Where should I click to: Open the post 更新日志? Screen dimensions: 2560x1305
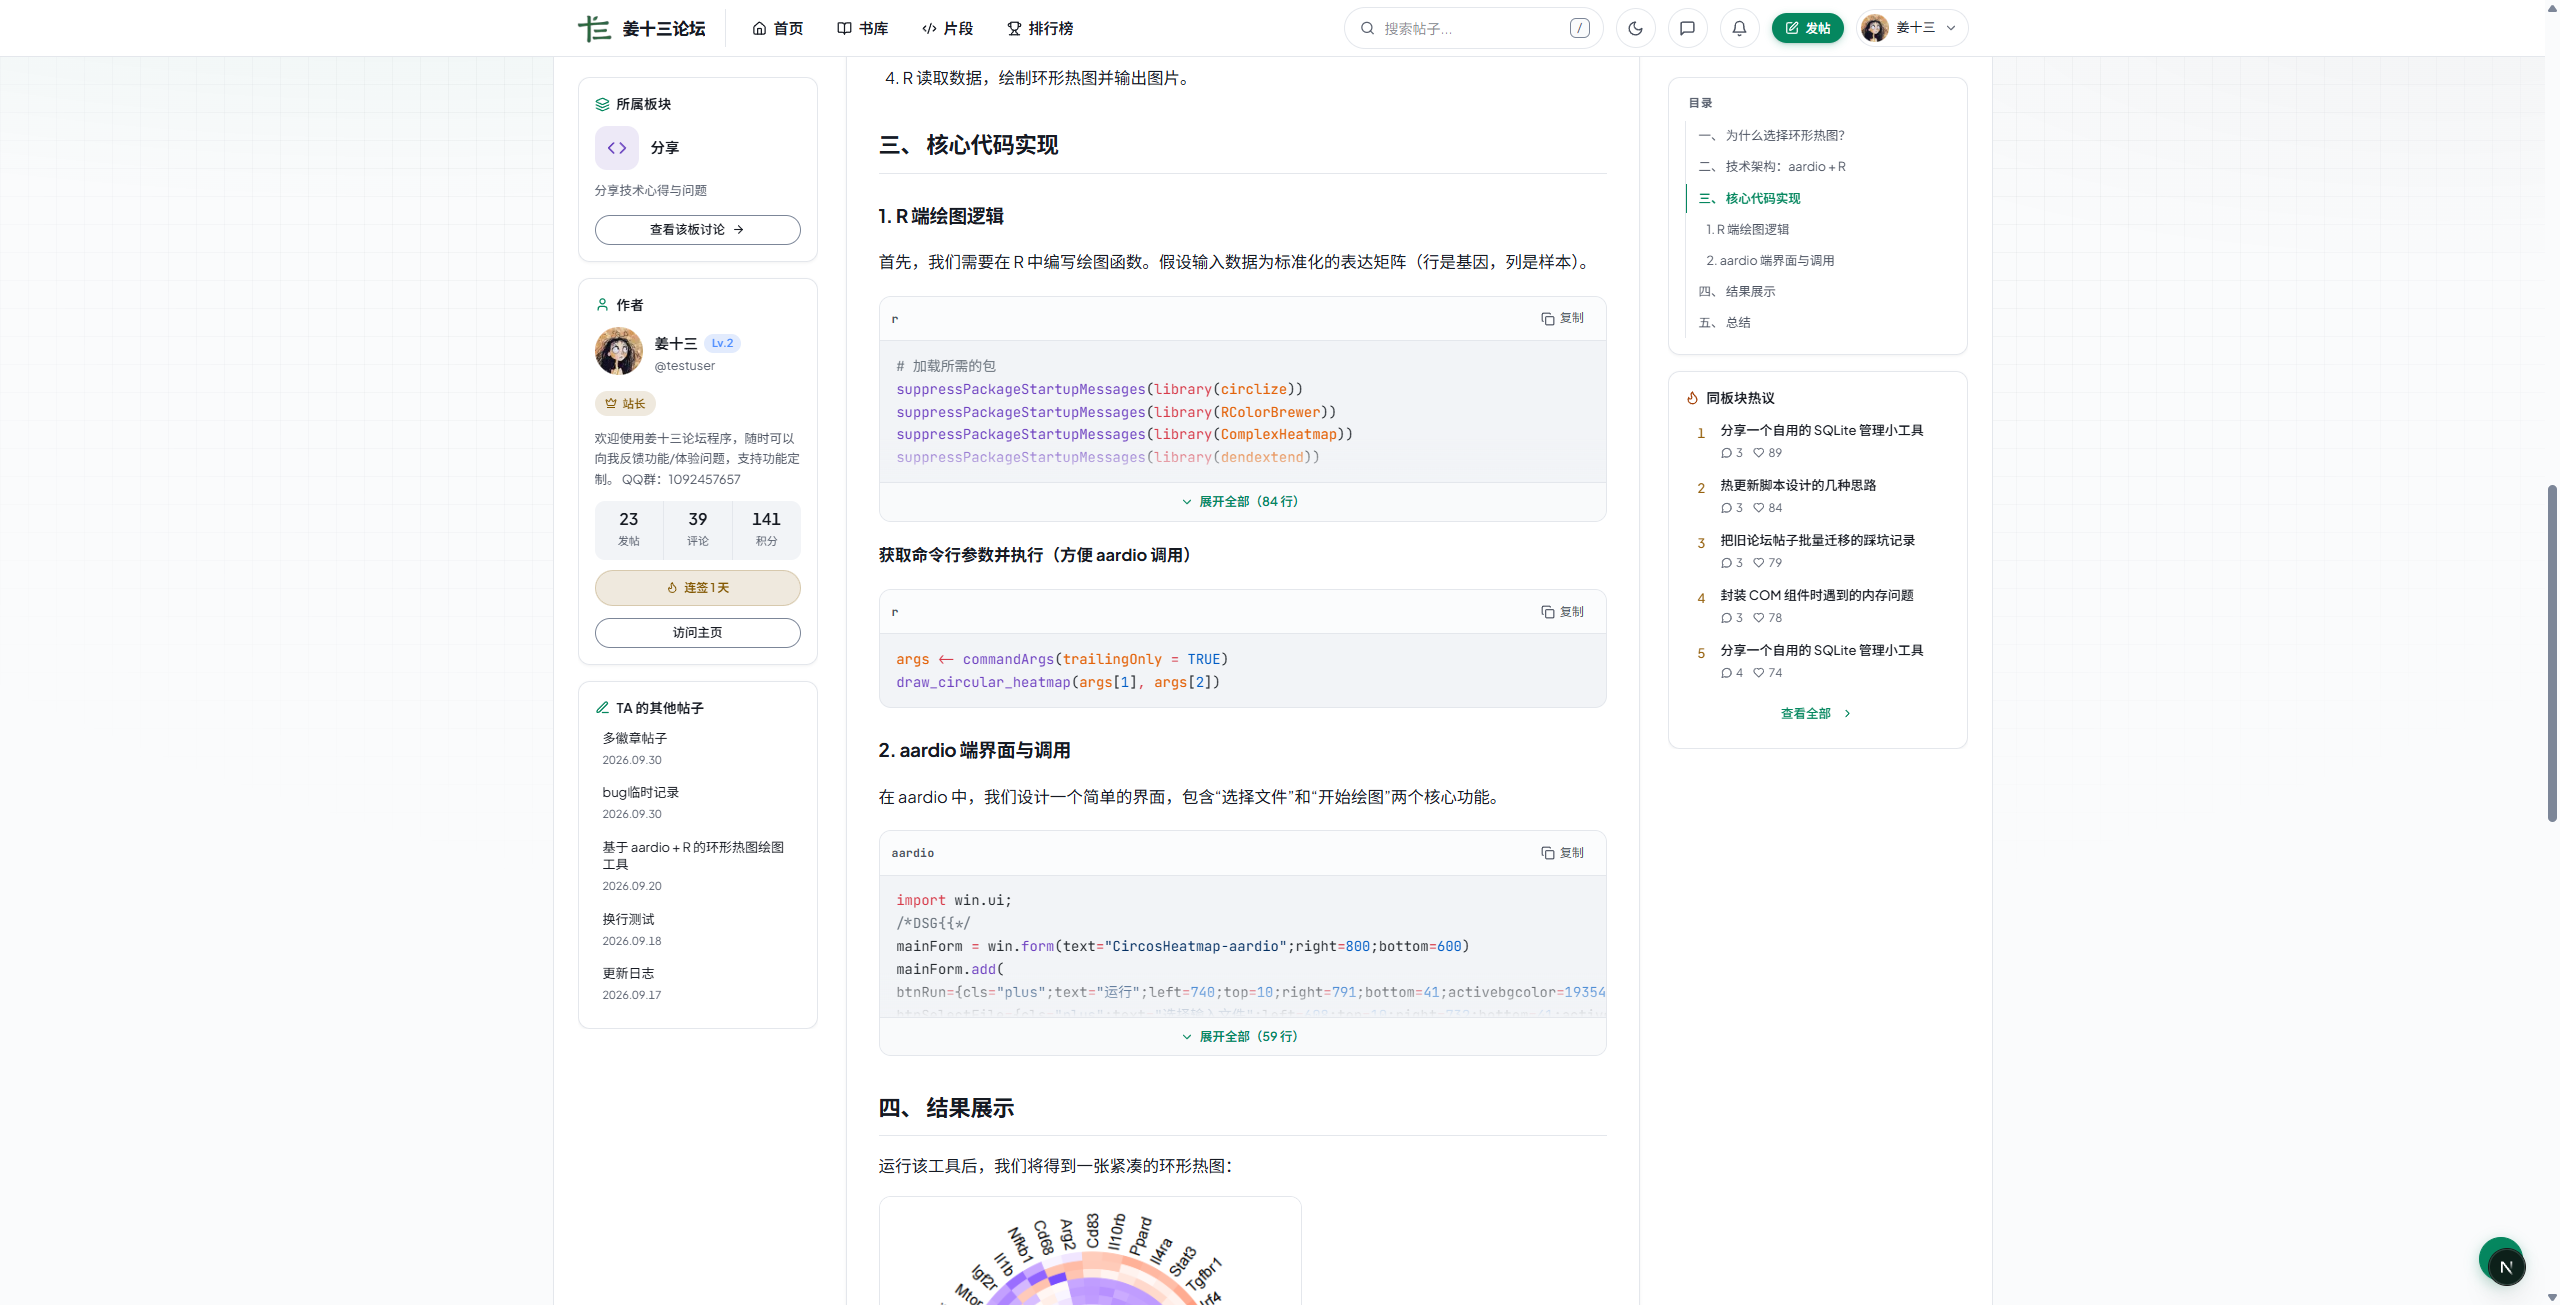[628, 973]
